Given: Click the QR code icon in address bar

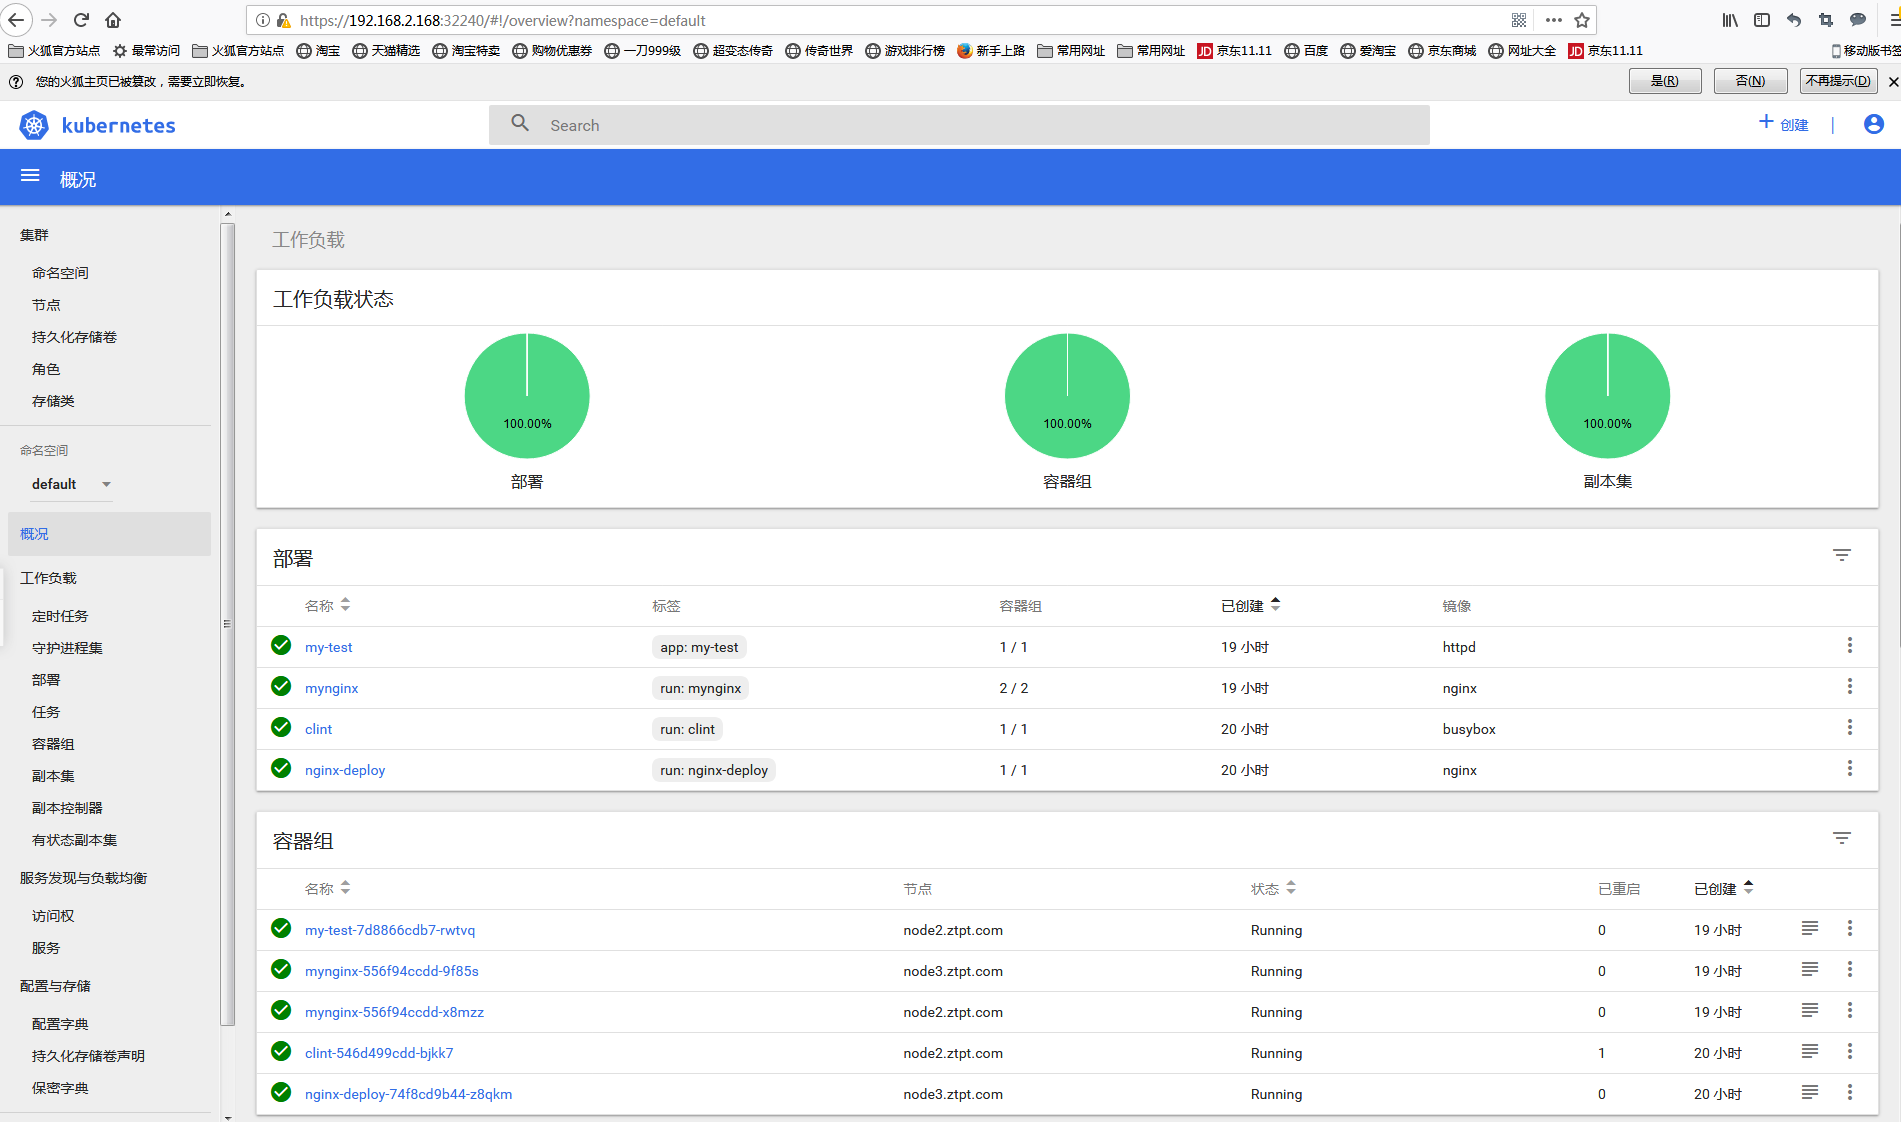Looking at the screenshot, I should (1519, 20).
